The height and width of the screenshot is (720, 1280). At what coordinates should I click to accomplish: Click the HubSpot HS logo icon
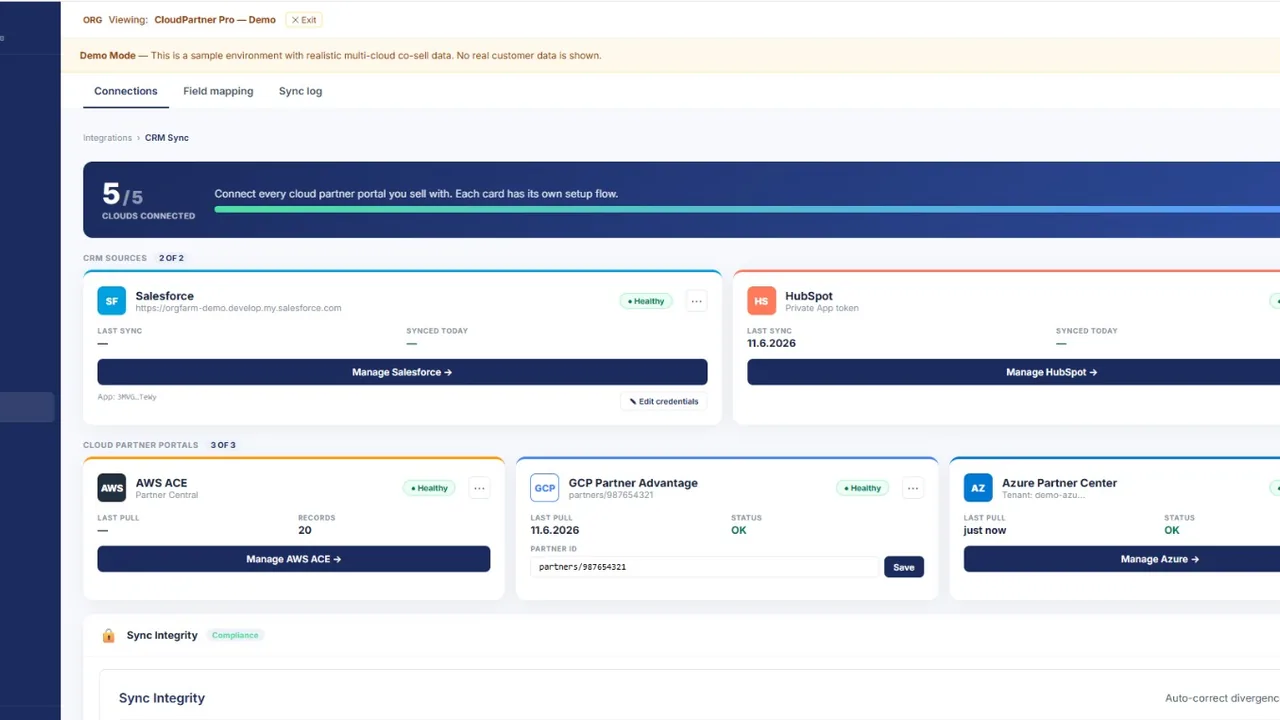tap(762, 301)
